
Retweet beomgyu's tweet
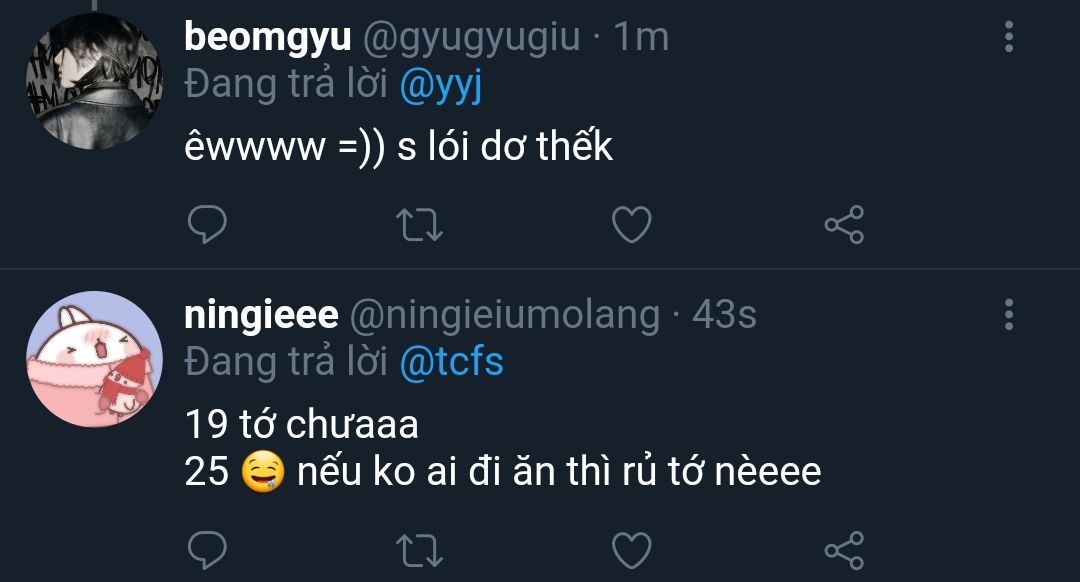[x=420, y=225]
